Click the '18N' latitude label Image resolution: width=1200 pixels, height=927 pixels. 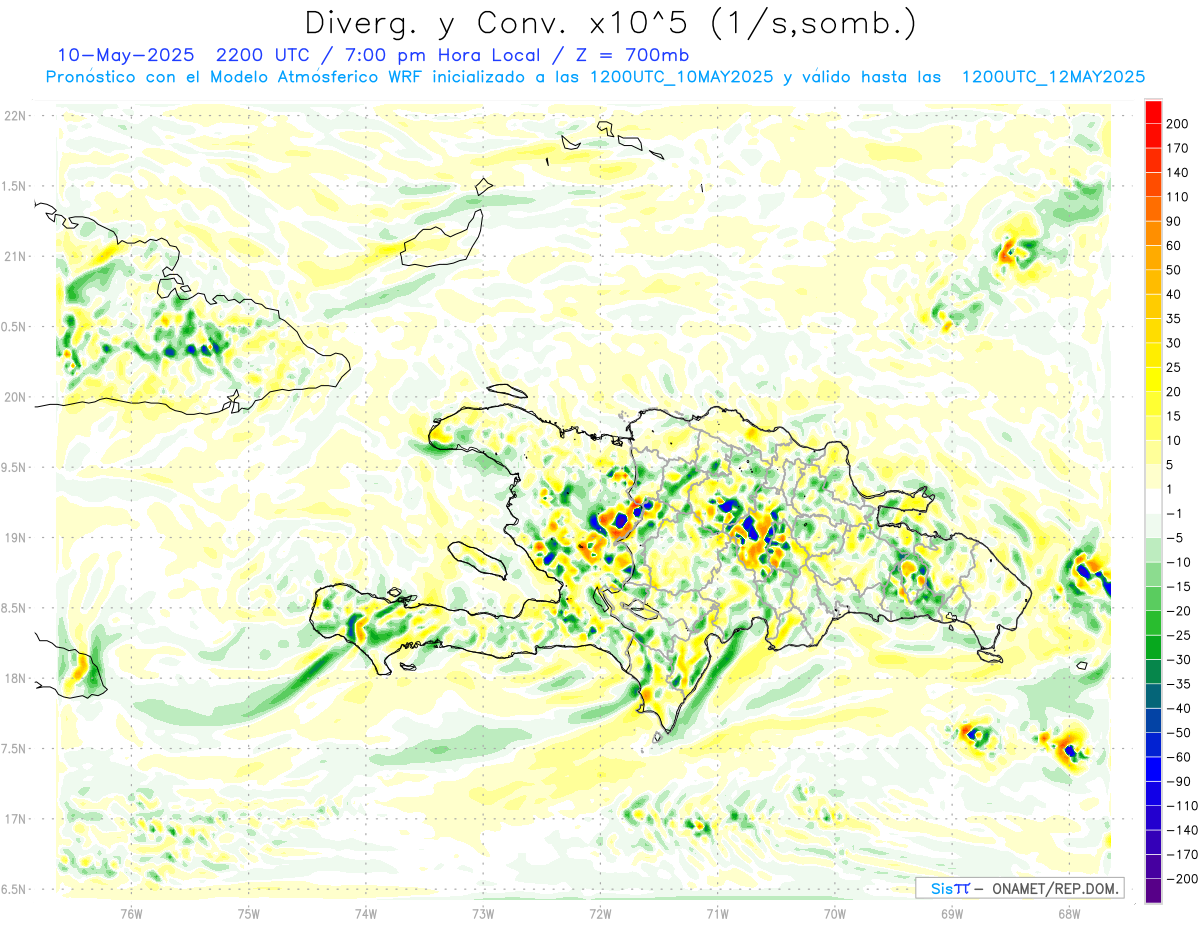pyautogui.click(x=15, y=679)
